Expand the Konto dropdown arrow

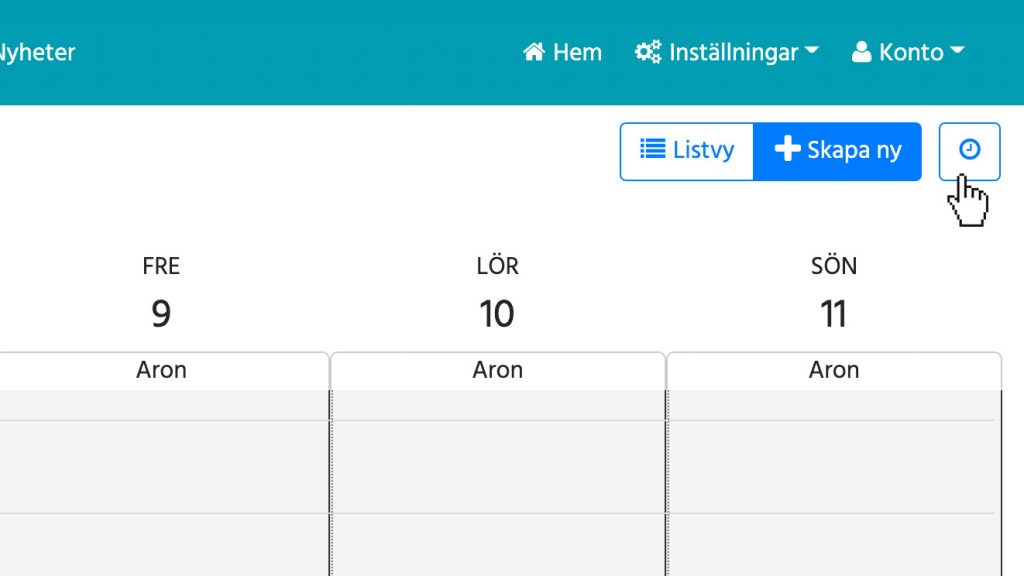coord(957,50)
